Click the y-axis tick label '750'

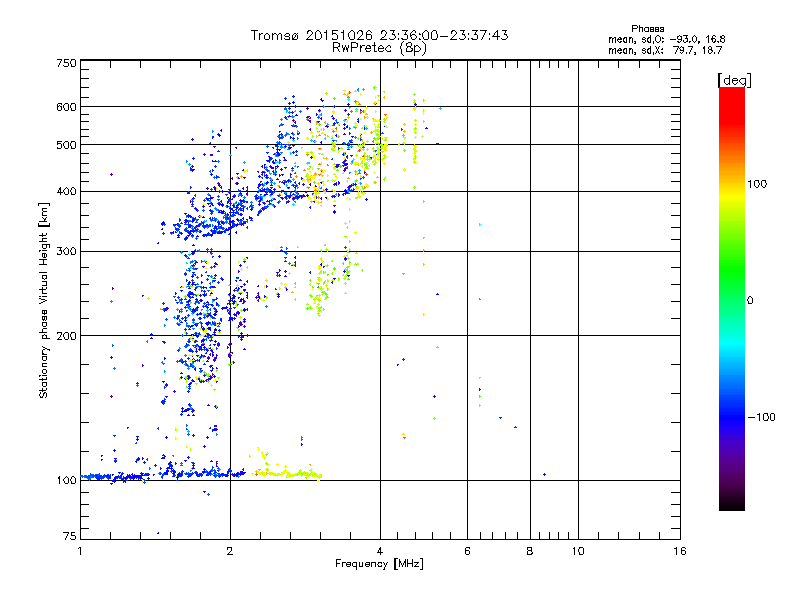pos(67,63)
